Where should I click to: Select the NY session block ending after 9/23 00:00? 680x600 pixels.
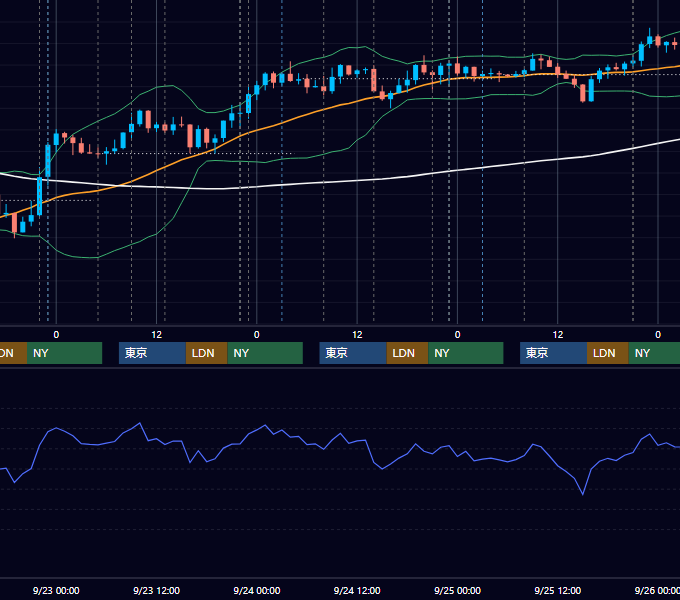point(65,353)
